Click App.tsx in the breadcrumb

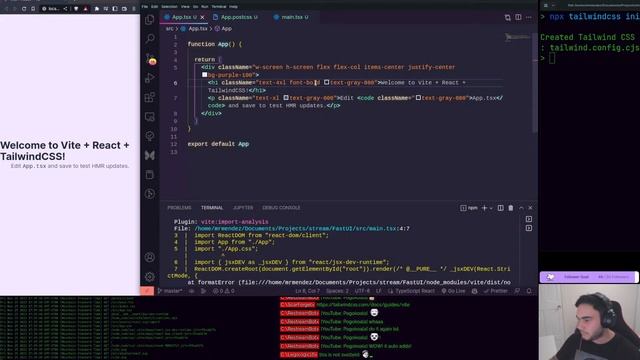pyautogui.click(x=198, y=29)
